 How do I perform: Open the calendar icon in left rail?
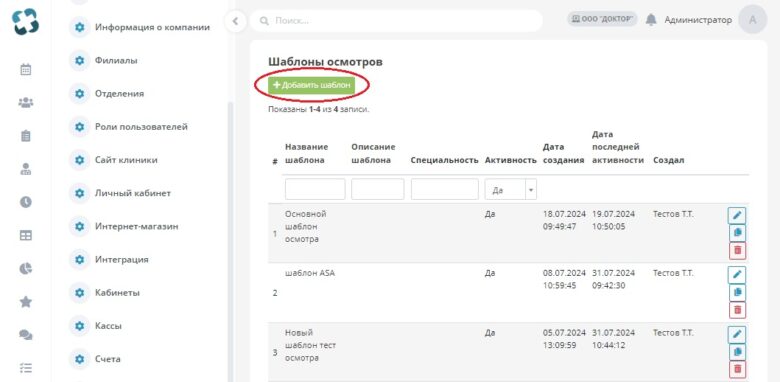pyautogui.click(x=25, y=70)
